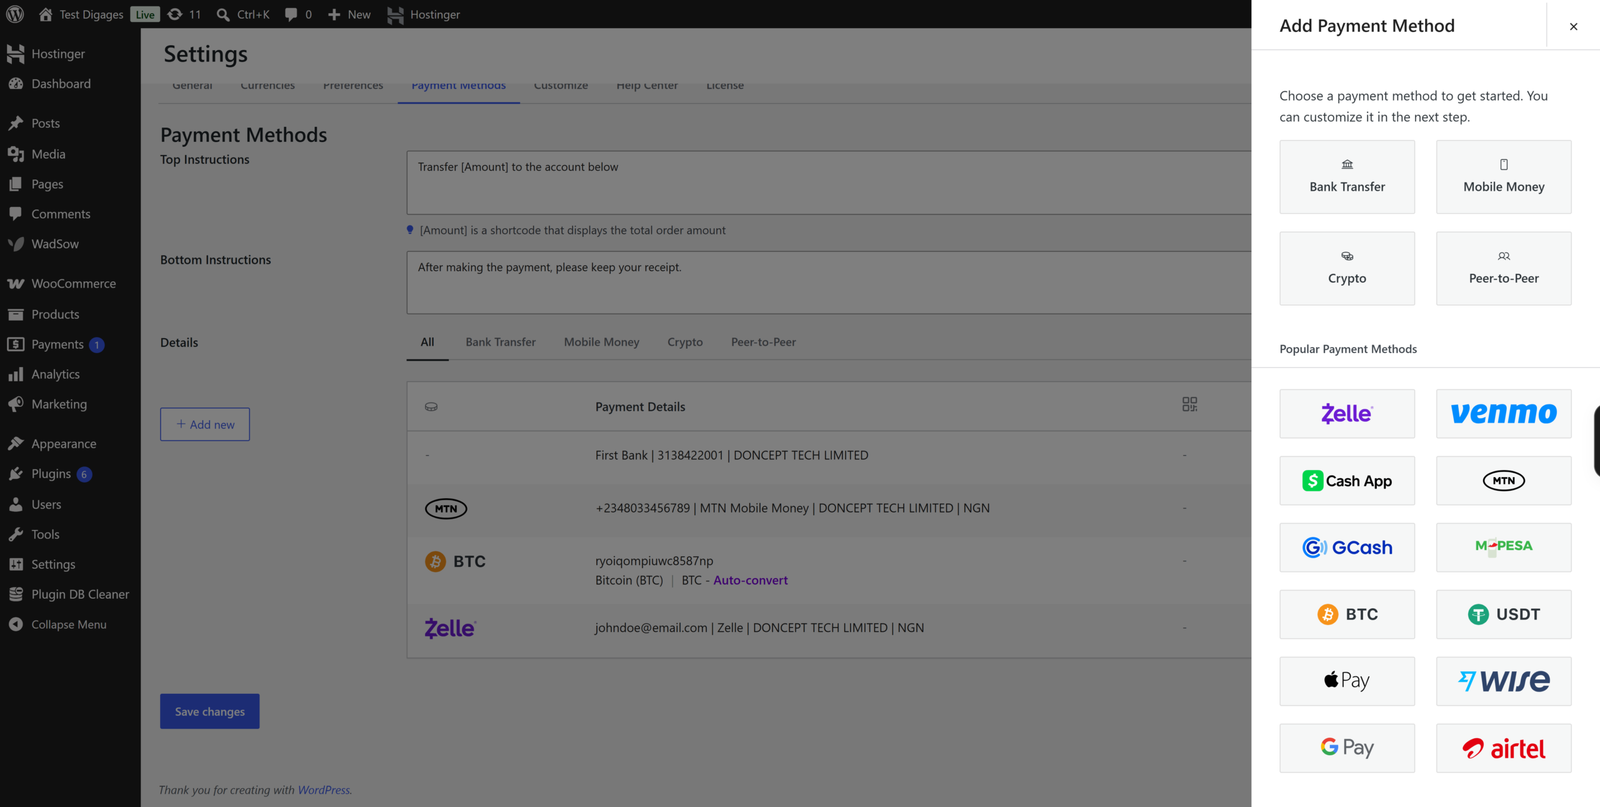This screenshot has width=1600, height=807.
Task: Filter details by Bank Transfer tab
Action: point(501,342)
